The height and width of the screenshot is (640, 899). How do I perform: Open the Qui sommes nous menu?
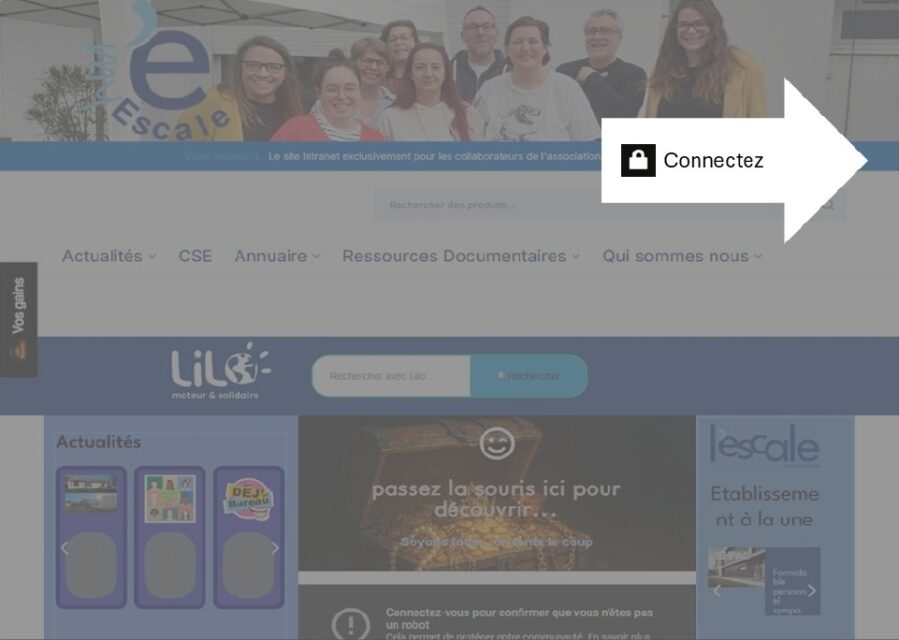click(x=682, y=256)
